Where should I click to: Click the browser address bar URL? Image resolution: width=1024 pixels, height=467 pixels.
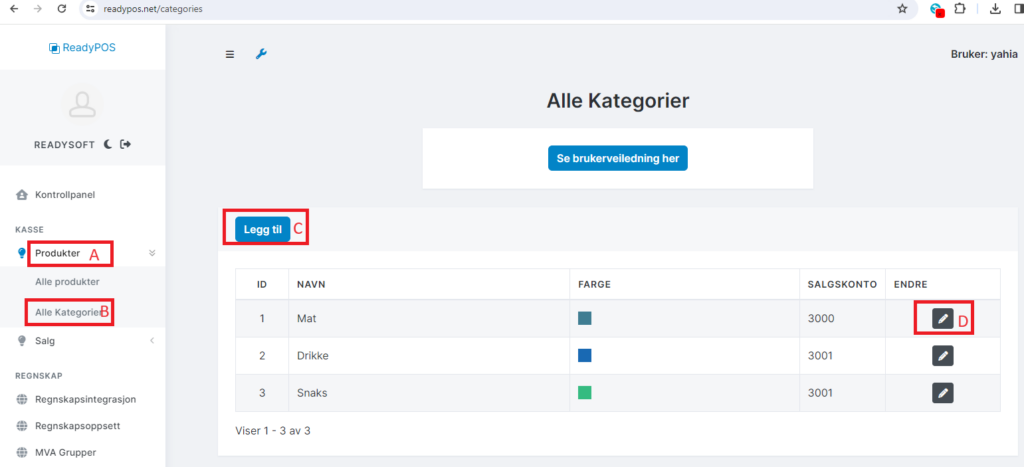point(153,9)
